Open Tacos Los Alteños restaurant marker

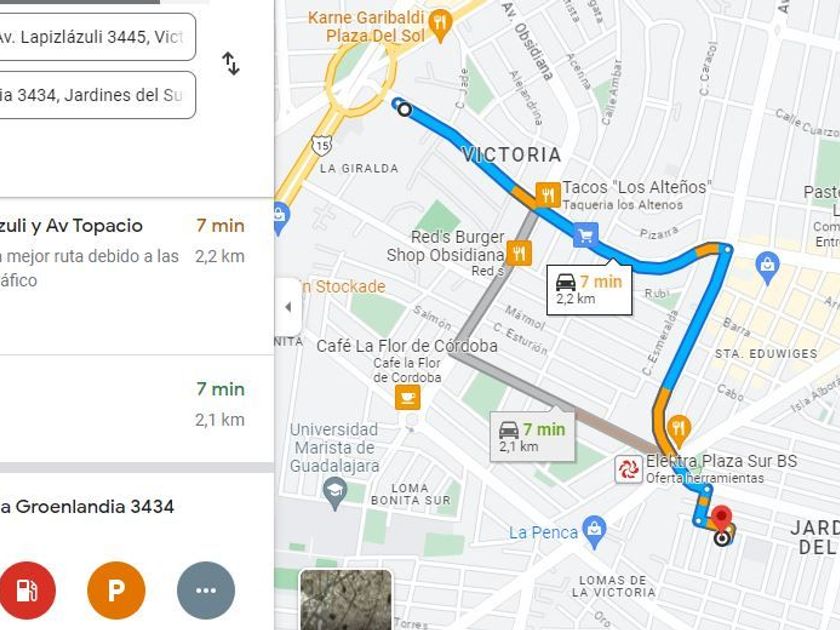pyautogui.click(x=548, y=195)
